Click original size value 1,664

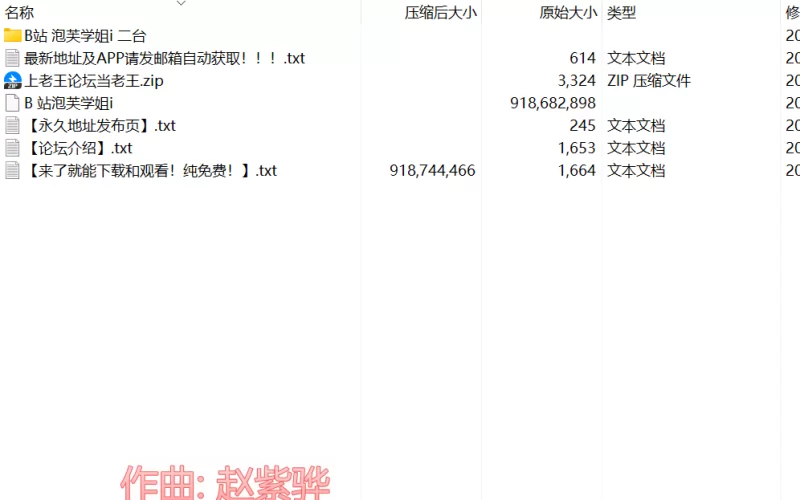[x=577, y=170]
